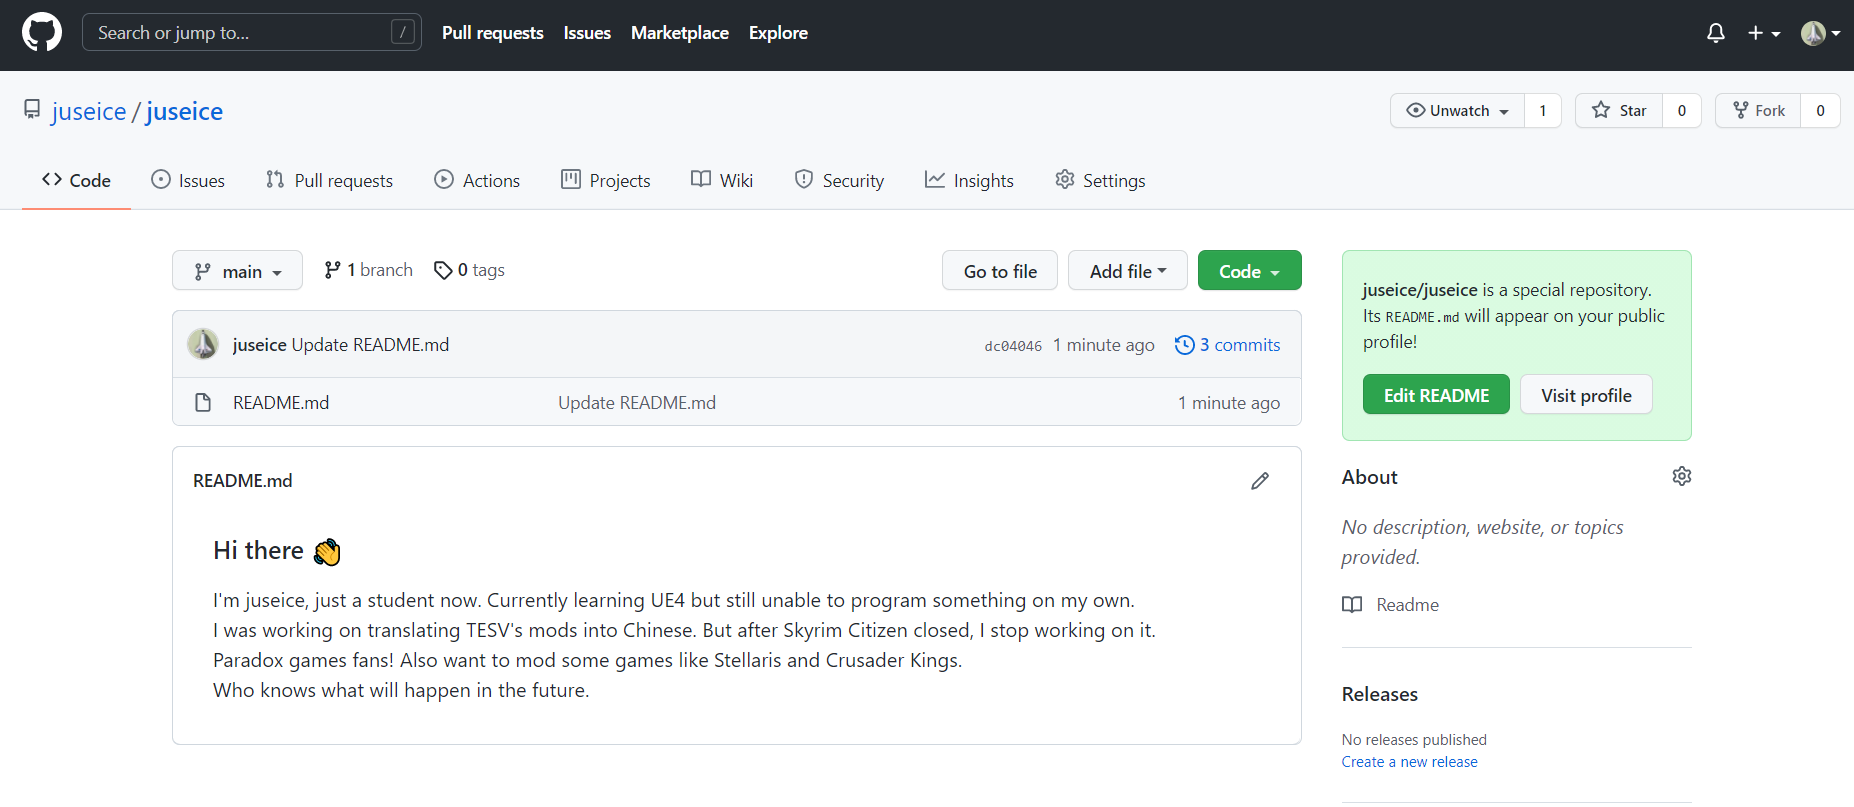The width and height of the screenshot is (1854, 807).
Task: Click Visit profile button
Action: [x=1586, y=395]
